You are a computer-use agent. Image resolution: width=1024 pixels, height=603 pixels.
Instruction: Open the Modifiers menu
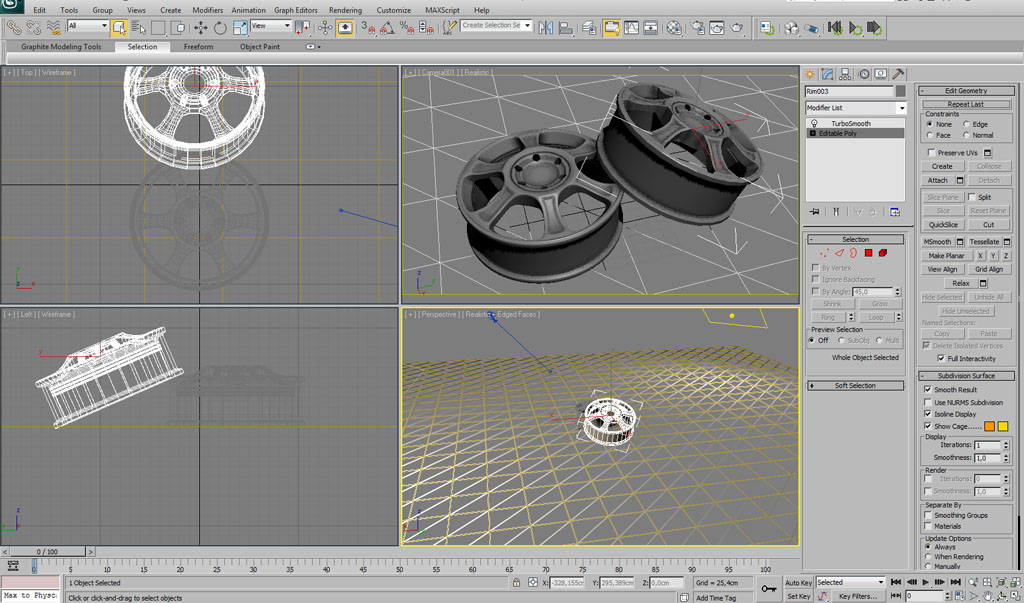pos(208,10)
